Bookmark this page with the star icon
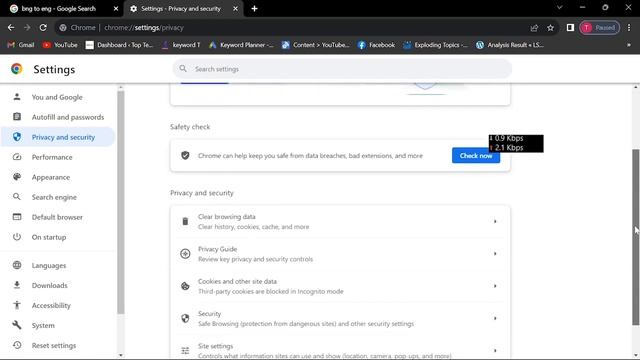The image size is (640, 360). (x=550, y=28)
